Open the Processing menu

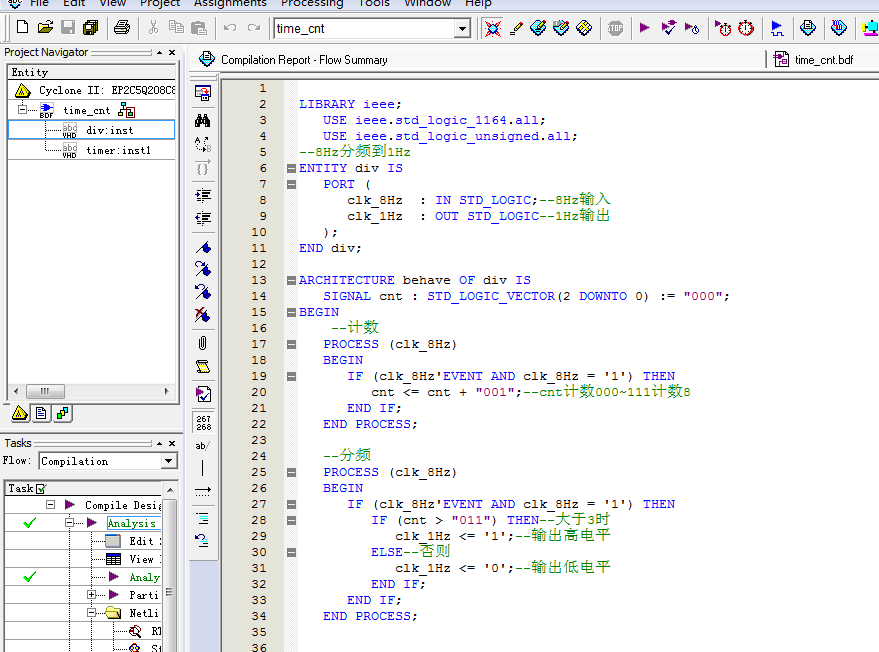(312, 3)
